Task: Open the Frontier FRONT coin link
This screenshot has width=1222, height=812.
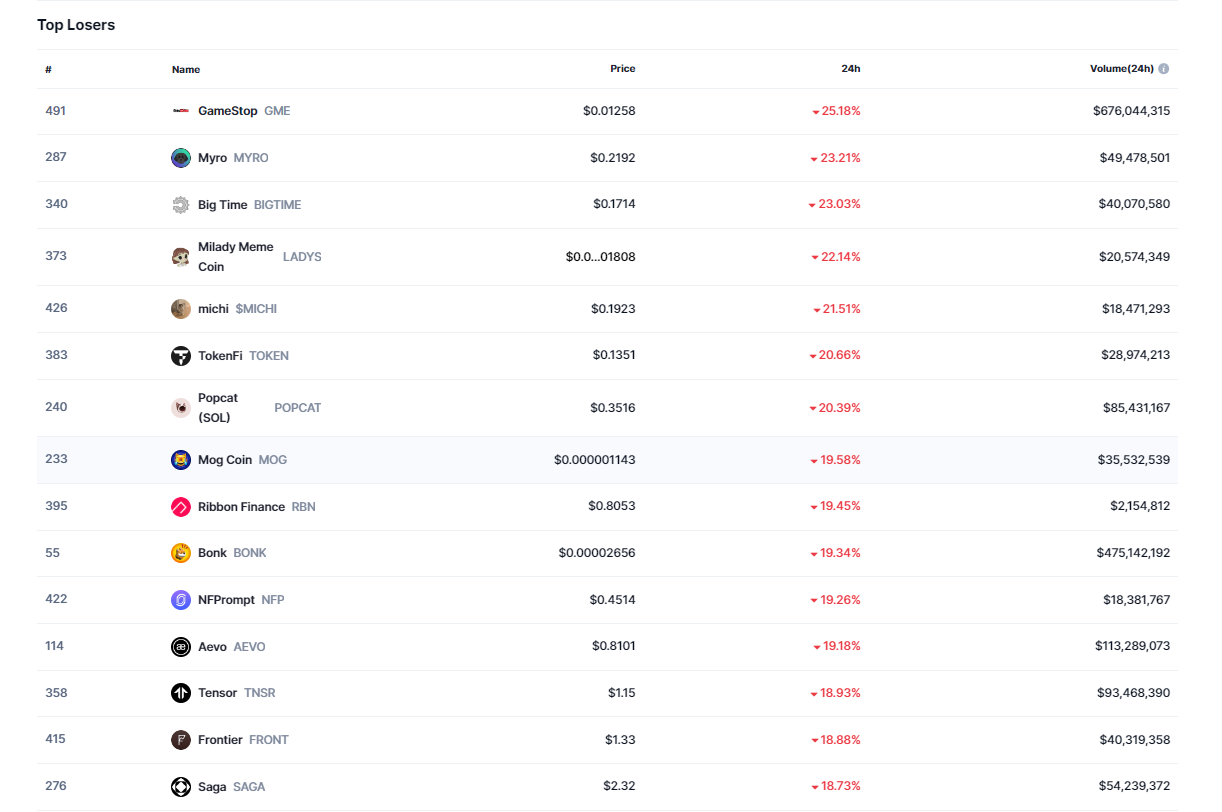Action: [x=220, y=740]
